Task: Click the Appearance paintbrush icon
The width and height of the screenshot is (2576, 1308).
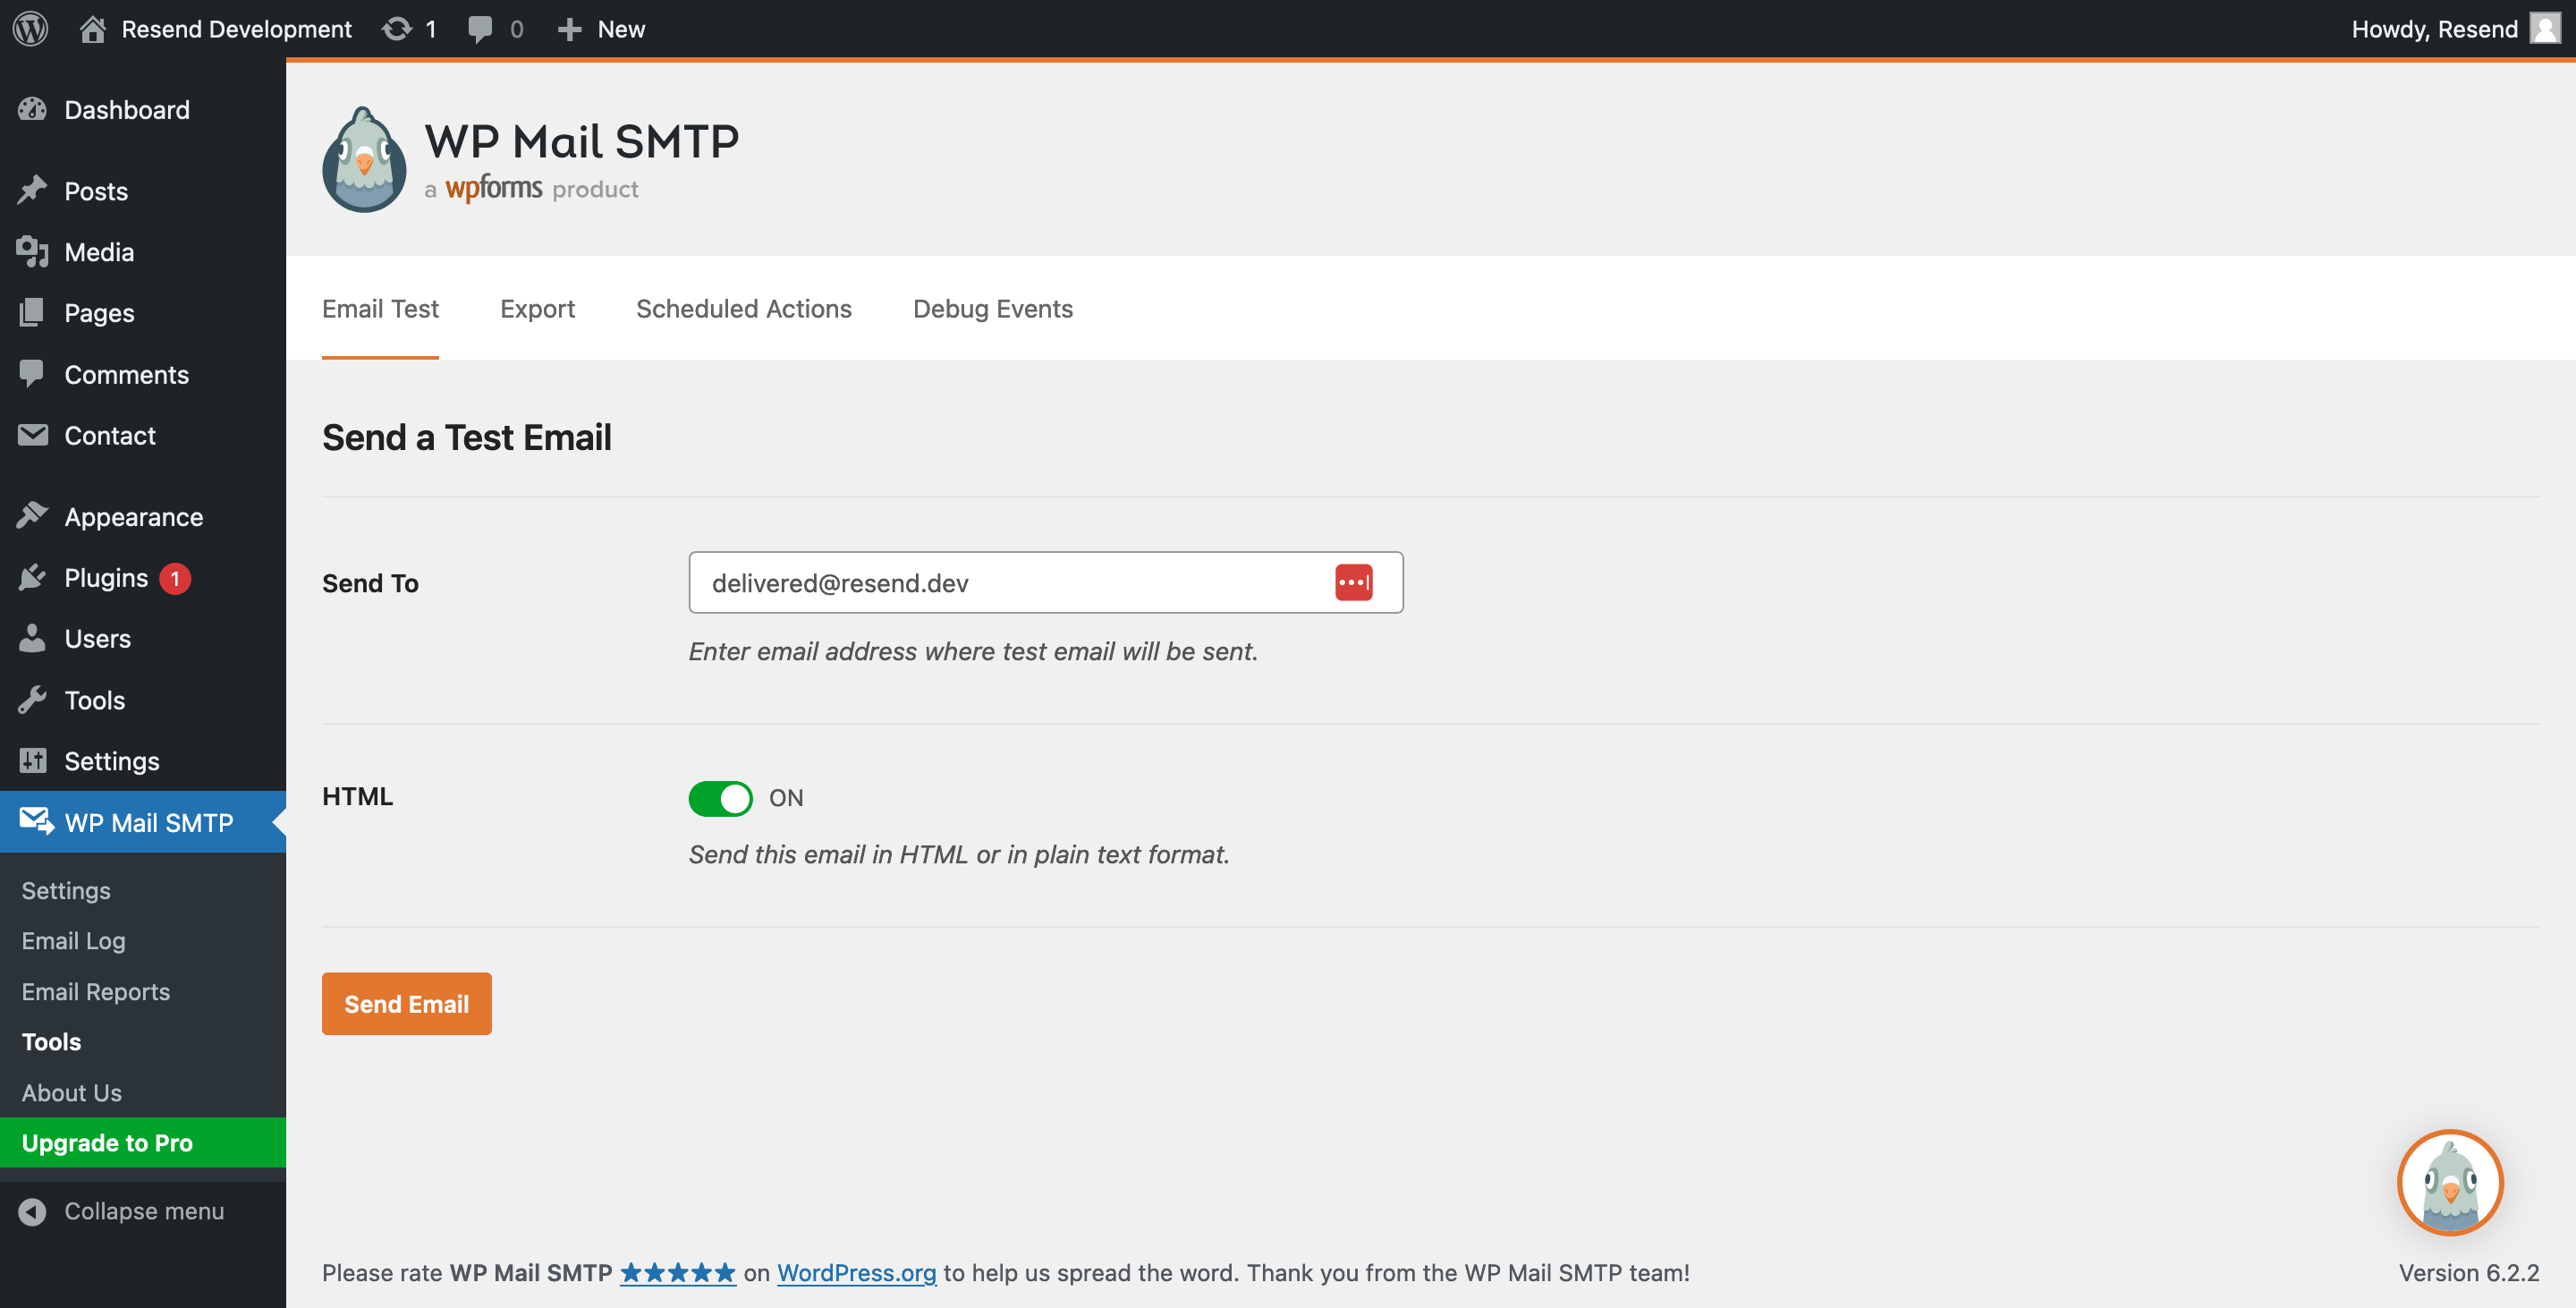Action: (x=33, y=516)
